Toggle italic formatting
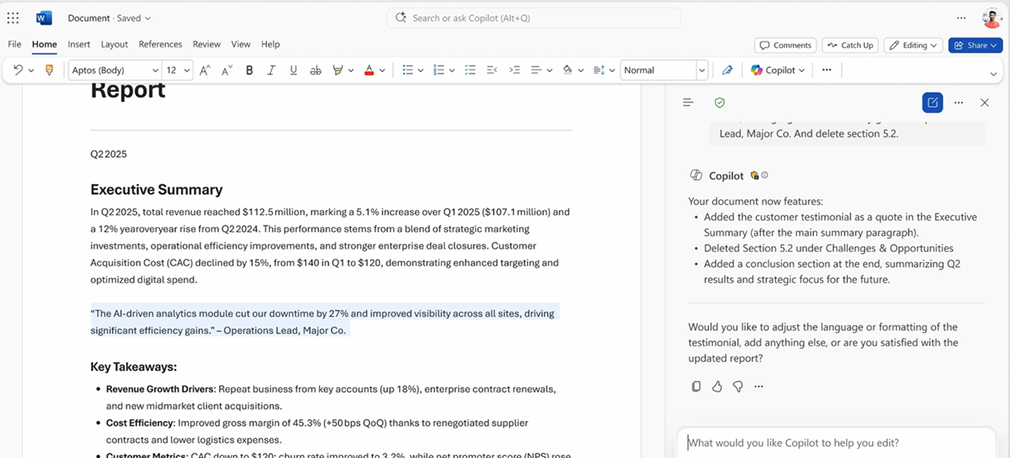 [271, 70]
